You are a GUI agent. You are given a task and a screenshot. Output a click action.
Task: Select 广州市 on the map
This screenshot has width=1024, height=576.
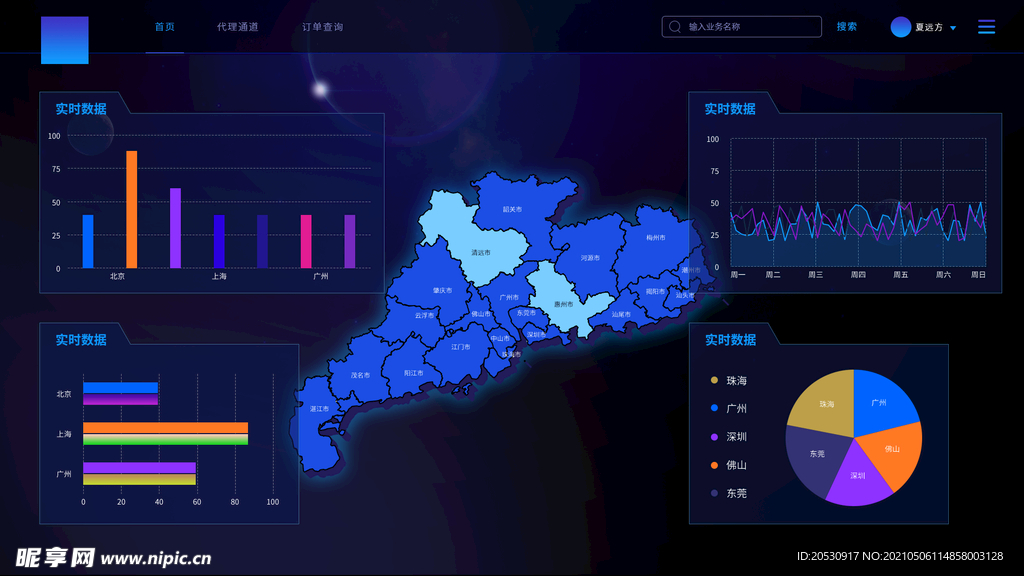pos(509,298)
